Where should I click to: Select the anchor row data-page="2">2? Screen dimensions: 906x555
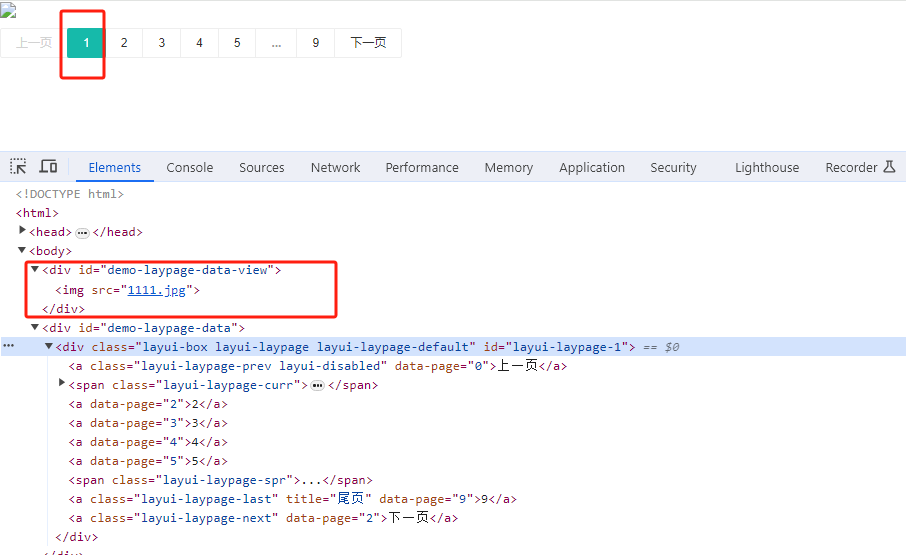[x=148, y=404]
